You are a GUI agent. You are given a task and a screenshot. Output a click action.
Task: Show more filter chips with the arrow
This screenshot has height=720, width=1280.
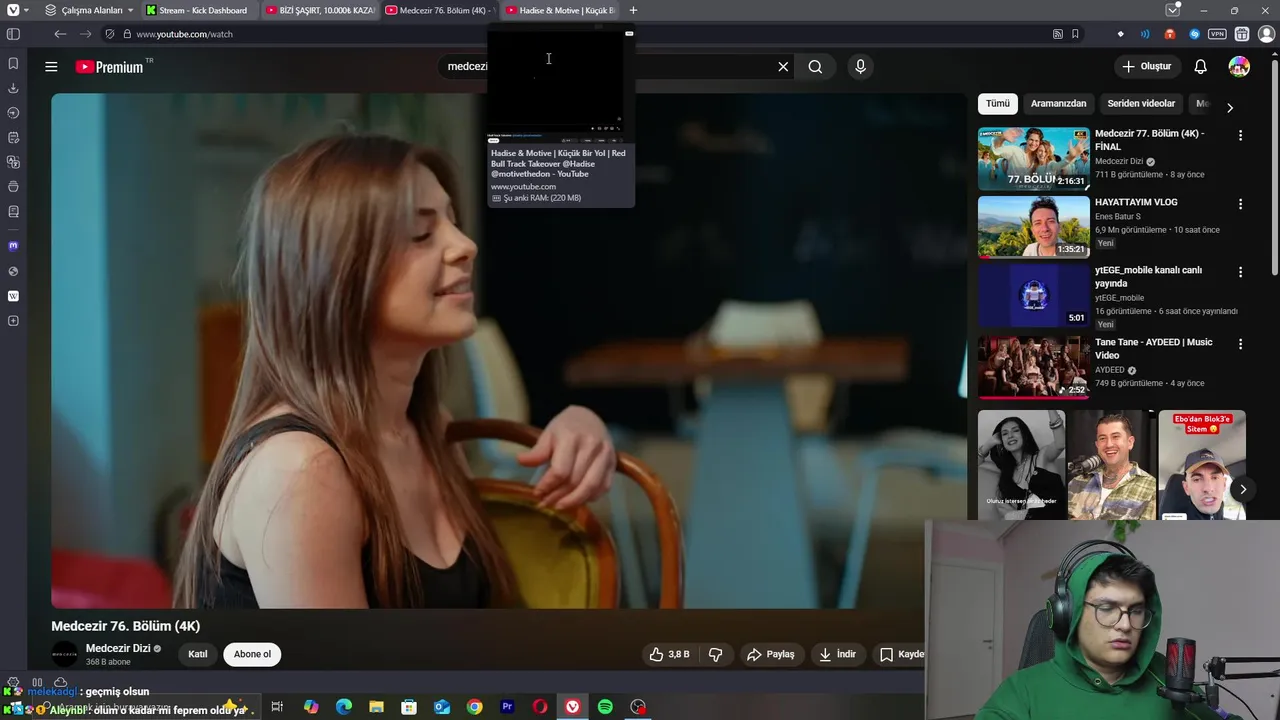(x=1230, y=107)
